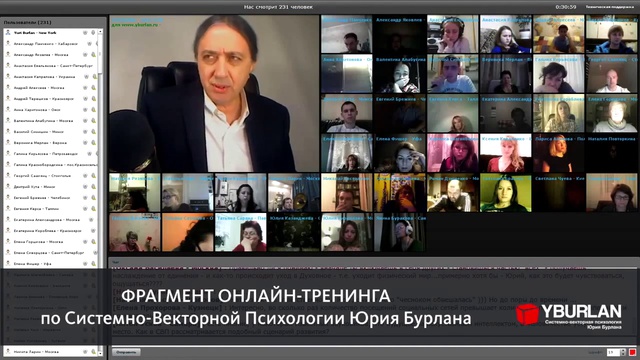Open Юлия Казанджева's video thumbnail
This screenshot has height=360, width=640.
294,232
